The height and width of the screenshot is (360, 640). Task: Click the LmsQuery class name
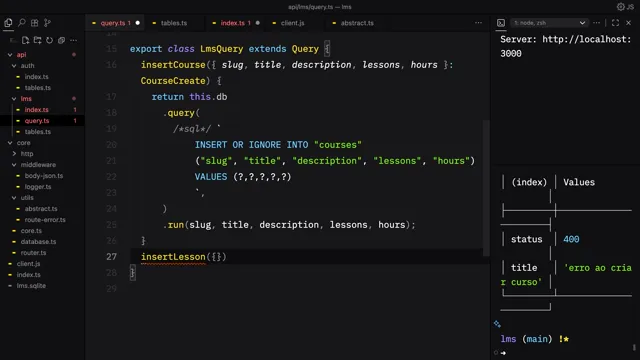click(222, 49)
